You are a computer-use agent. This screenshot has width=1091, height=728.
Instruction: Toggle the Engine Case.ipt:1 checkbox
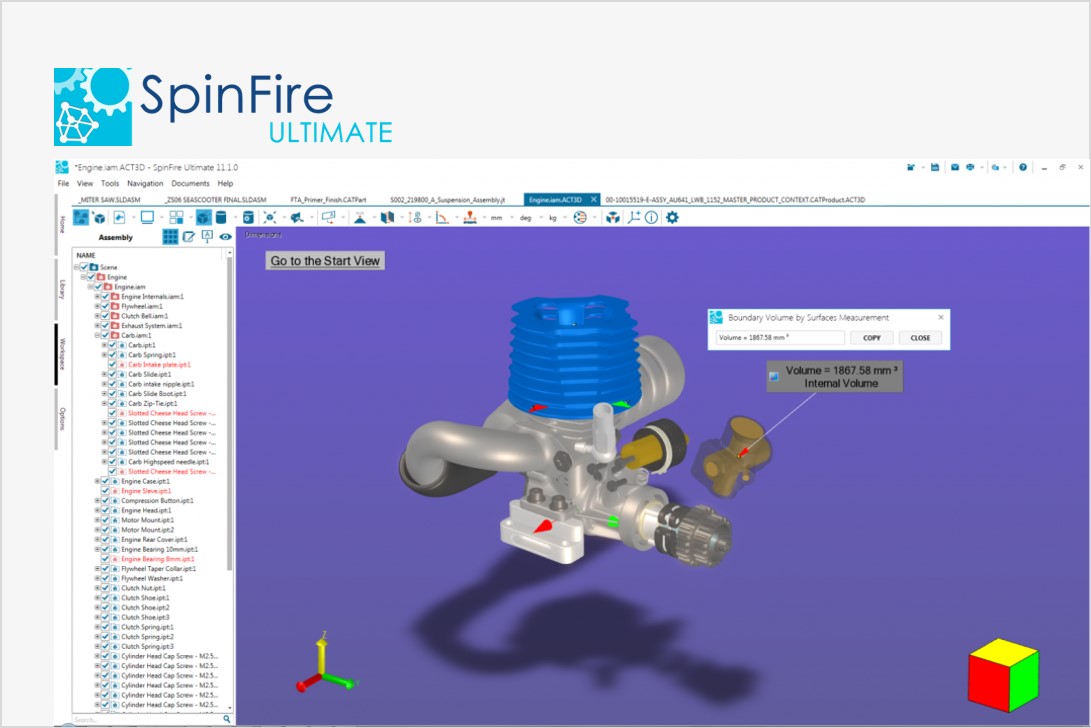tap(105, 481)
